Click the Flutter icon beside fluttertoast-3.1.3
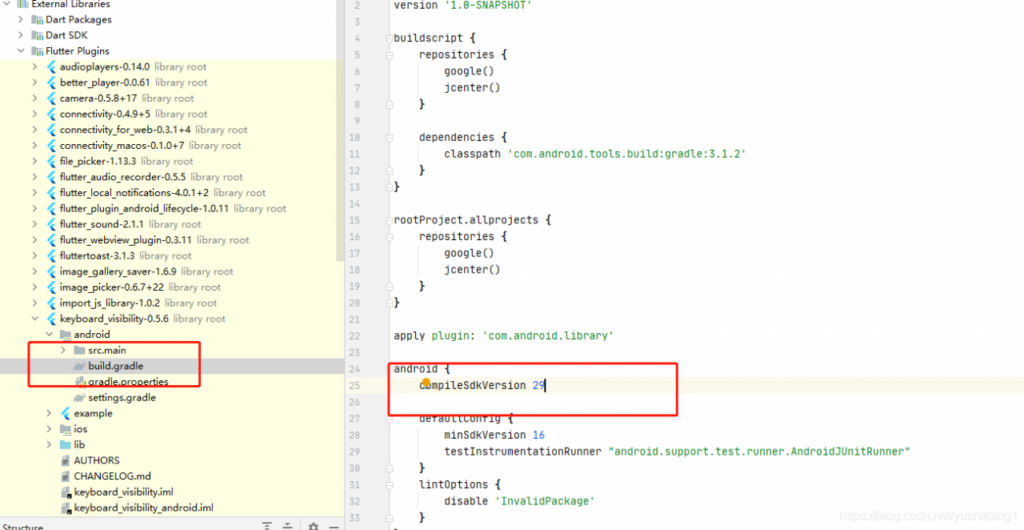 click(51, 256)
